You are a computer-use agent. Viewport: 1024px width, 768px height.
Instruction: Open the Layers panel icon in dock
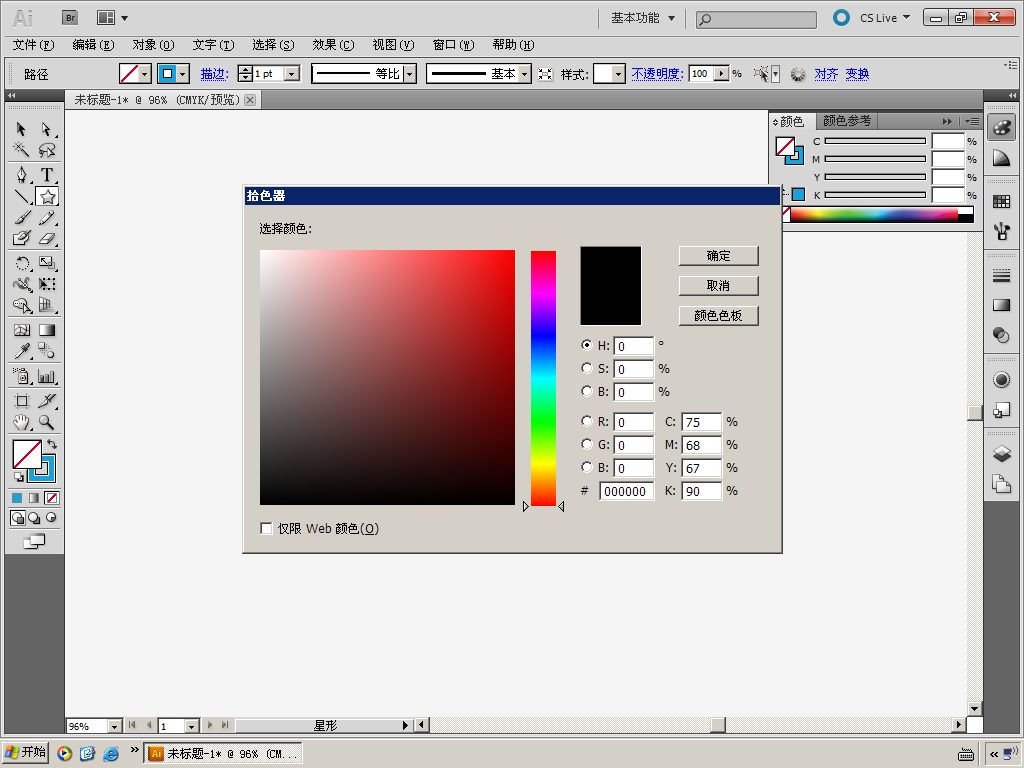click(1001, 454)
